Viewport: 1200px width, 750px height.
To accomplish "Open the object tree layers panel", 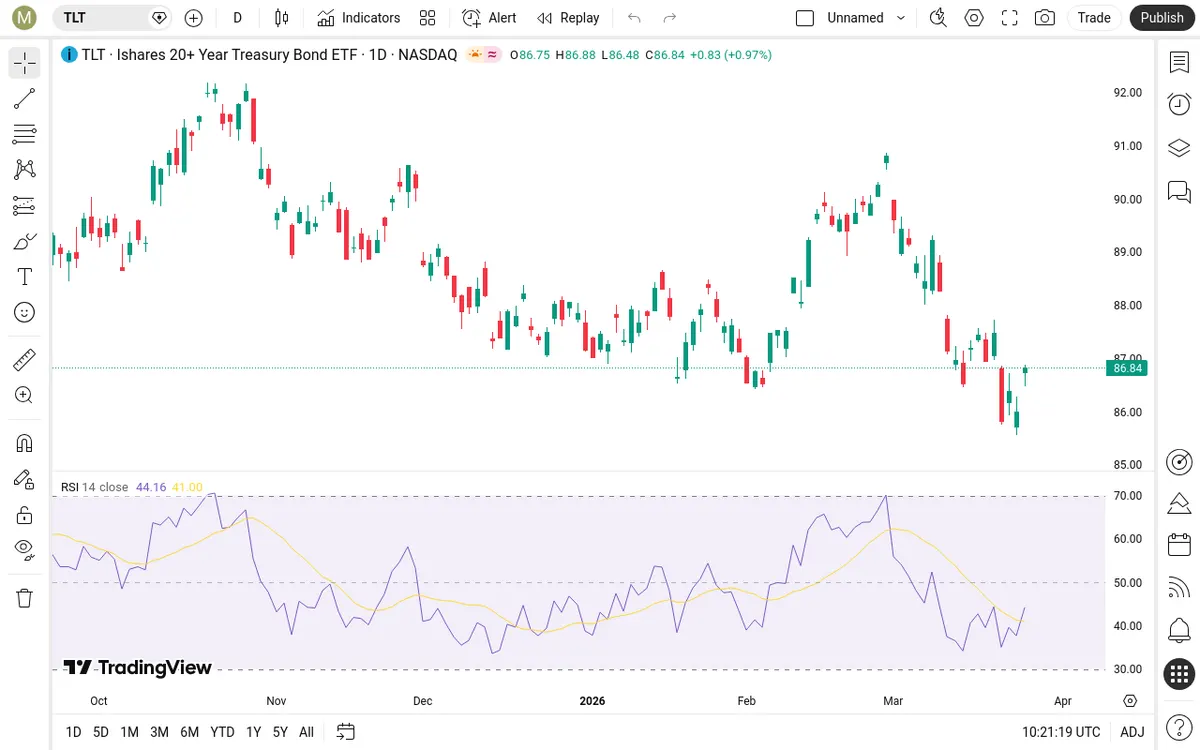I will (1179, 148).
